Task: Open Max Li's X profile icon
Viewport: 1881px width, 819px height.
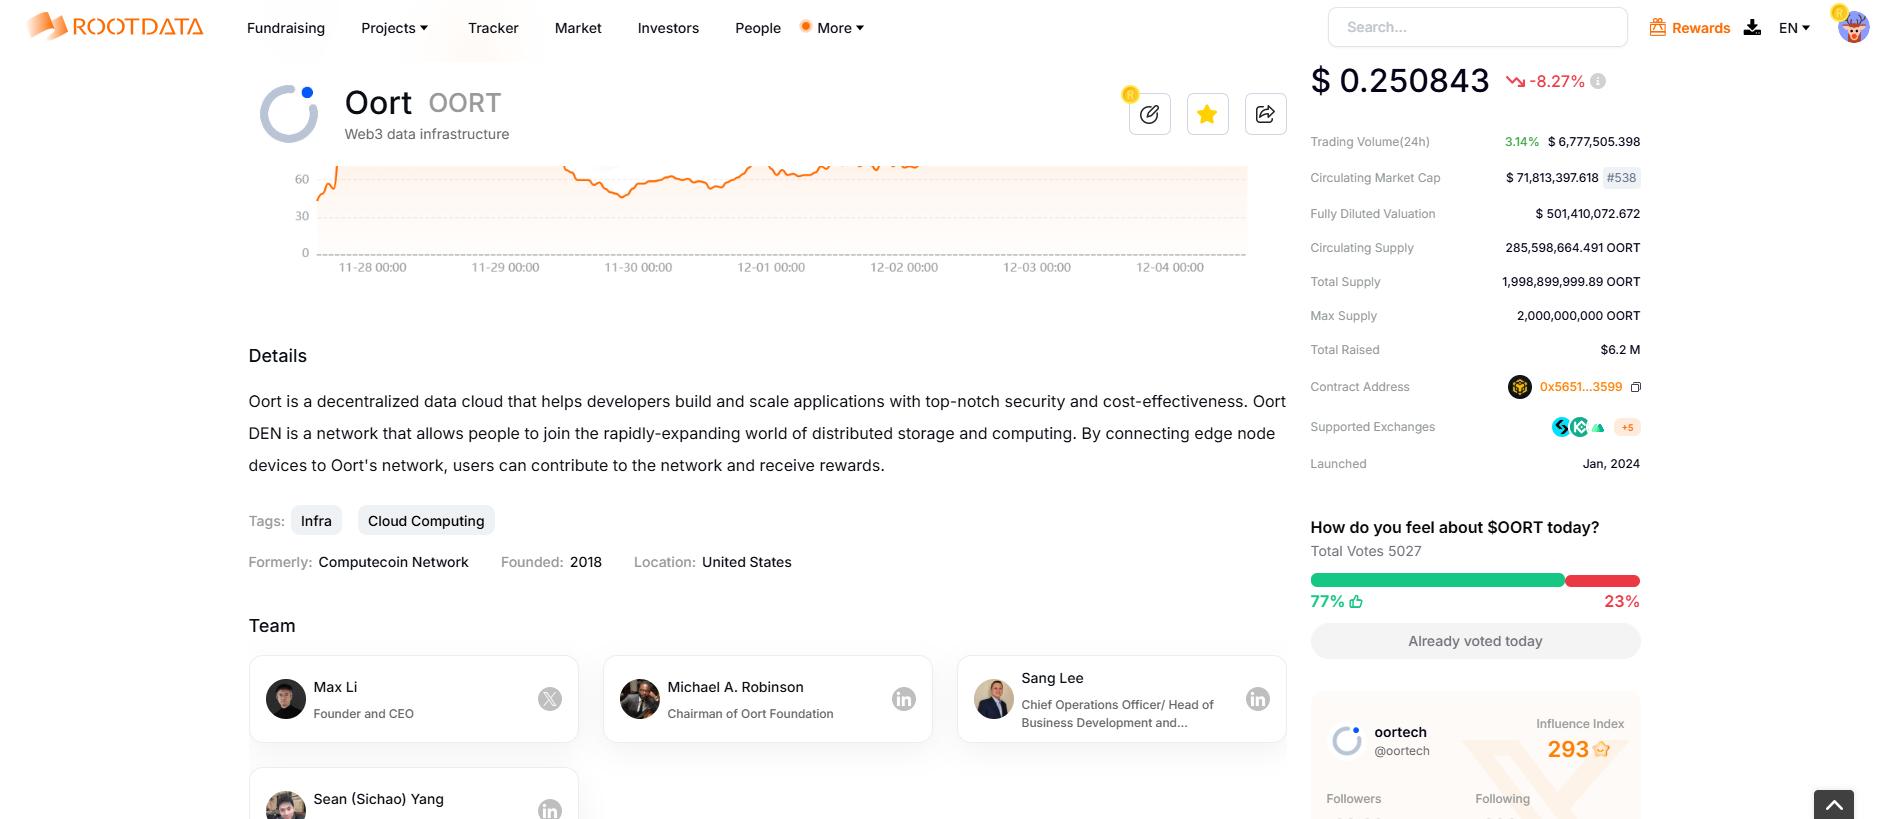Action: pyautogui.click(x=550, y=699)
